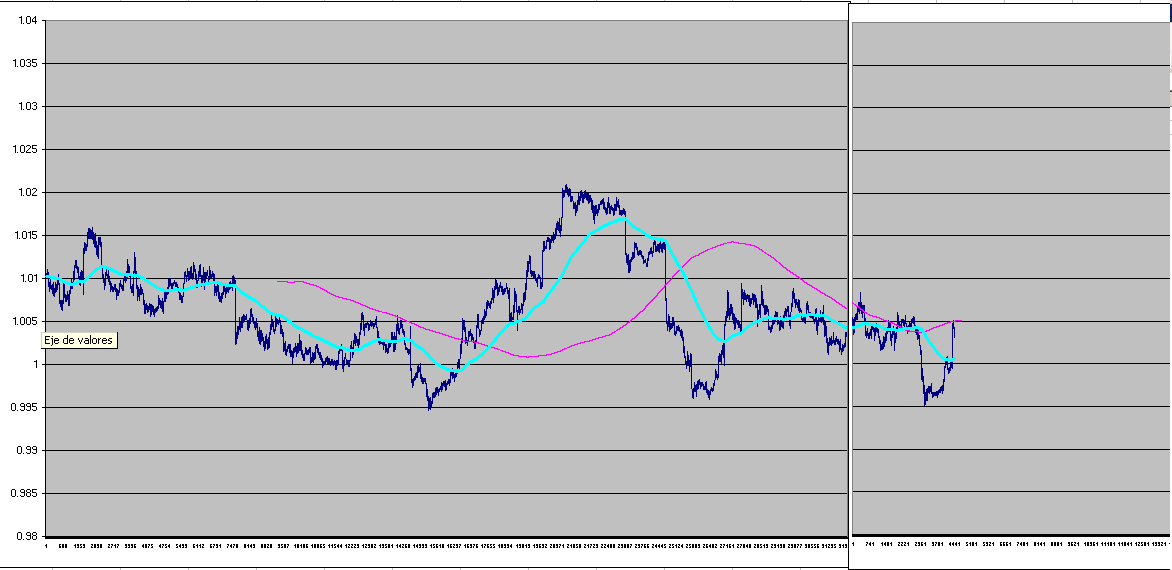Select the 0.995 value axis label
1172x570 pixels.
coord(25,407)
